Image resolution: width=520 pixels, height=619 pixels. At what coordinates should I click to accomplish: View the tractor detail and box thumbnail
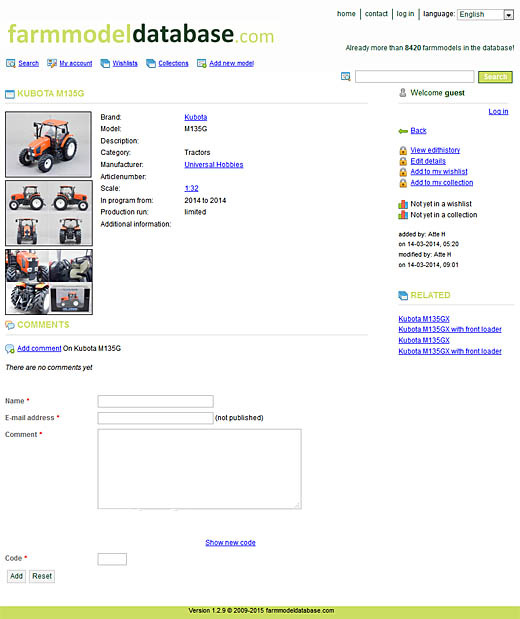49,282
